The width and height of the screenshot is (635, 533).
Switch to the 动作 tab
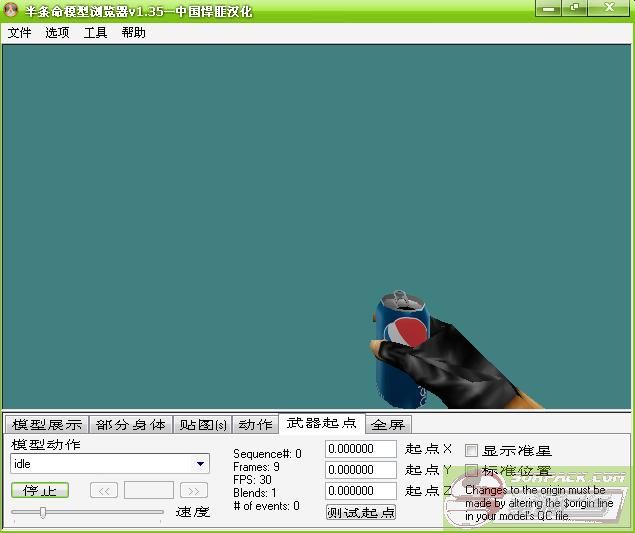tap(255, 425)
